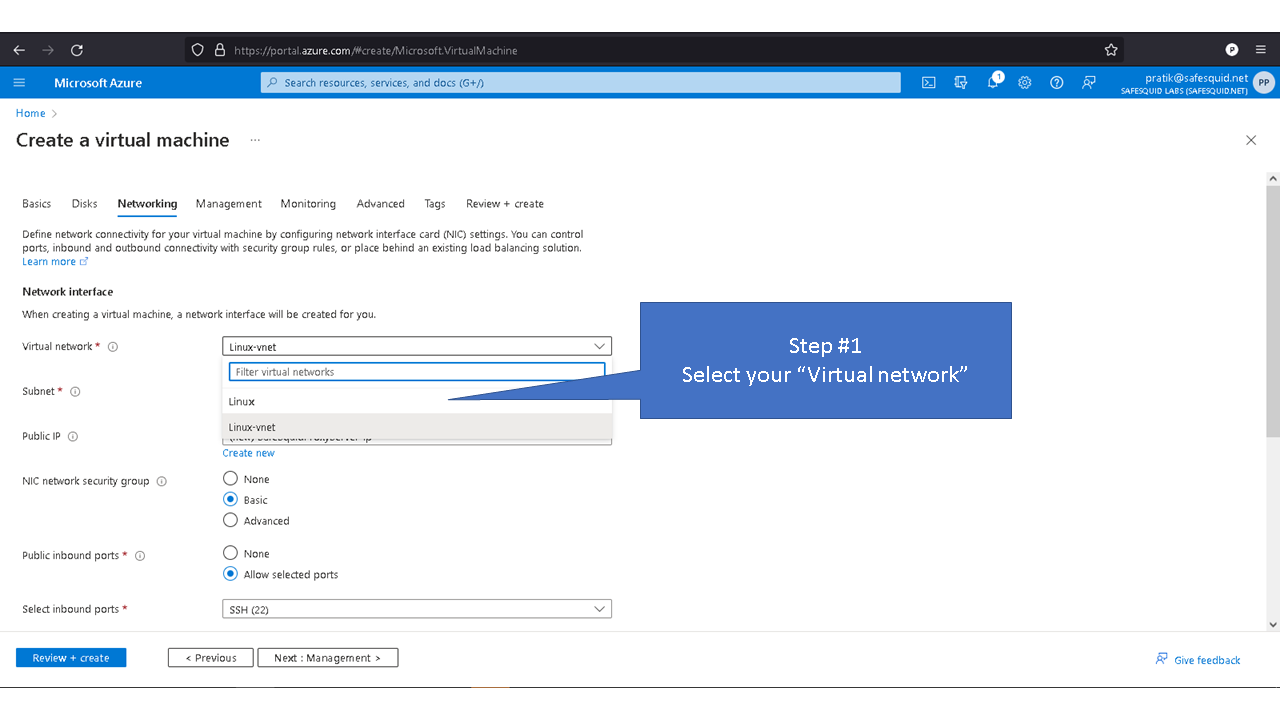Focus the Azure search resources box

(x=581, y=83)
